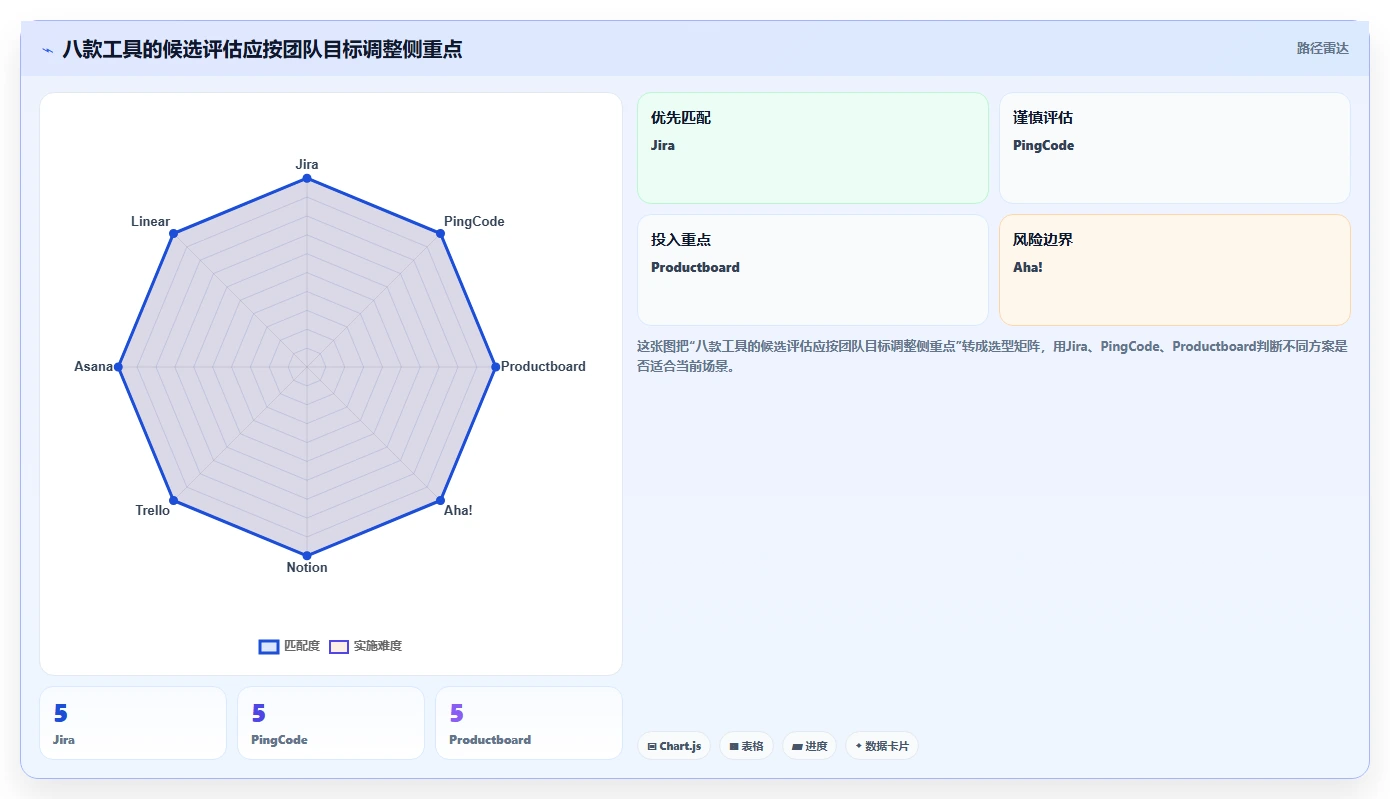Click the Productboard score card showing 5
This screenshot has height=799, width=1390.
tap(529, 723)
